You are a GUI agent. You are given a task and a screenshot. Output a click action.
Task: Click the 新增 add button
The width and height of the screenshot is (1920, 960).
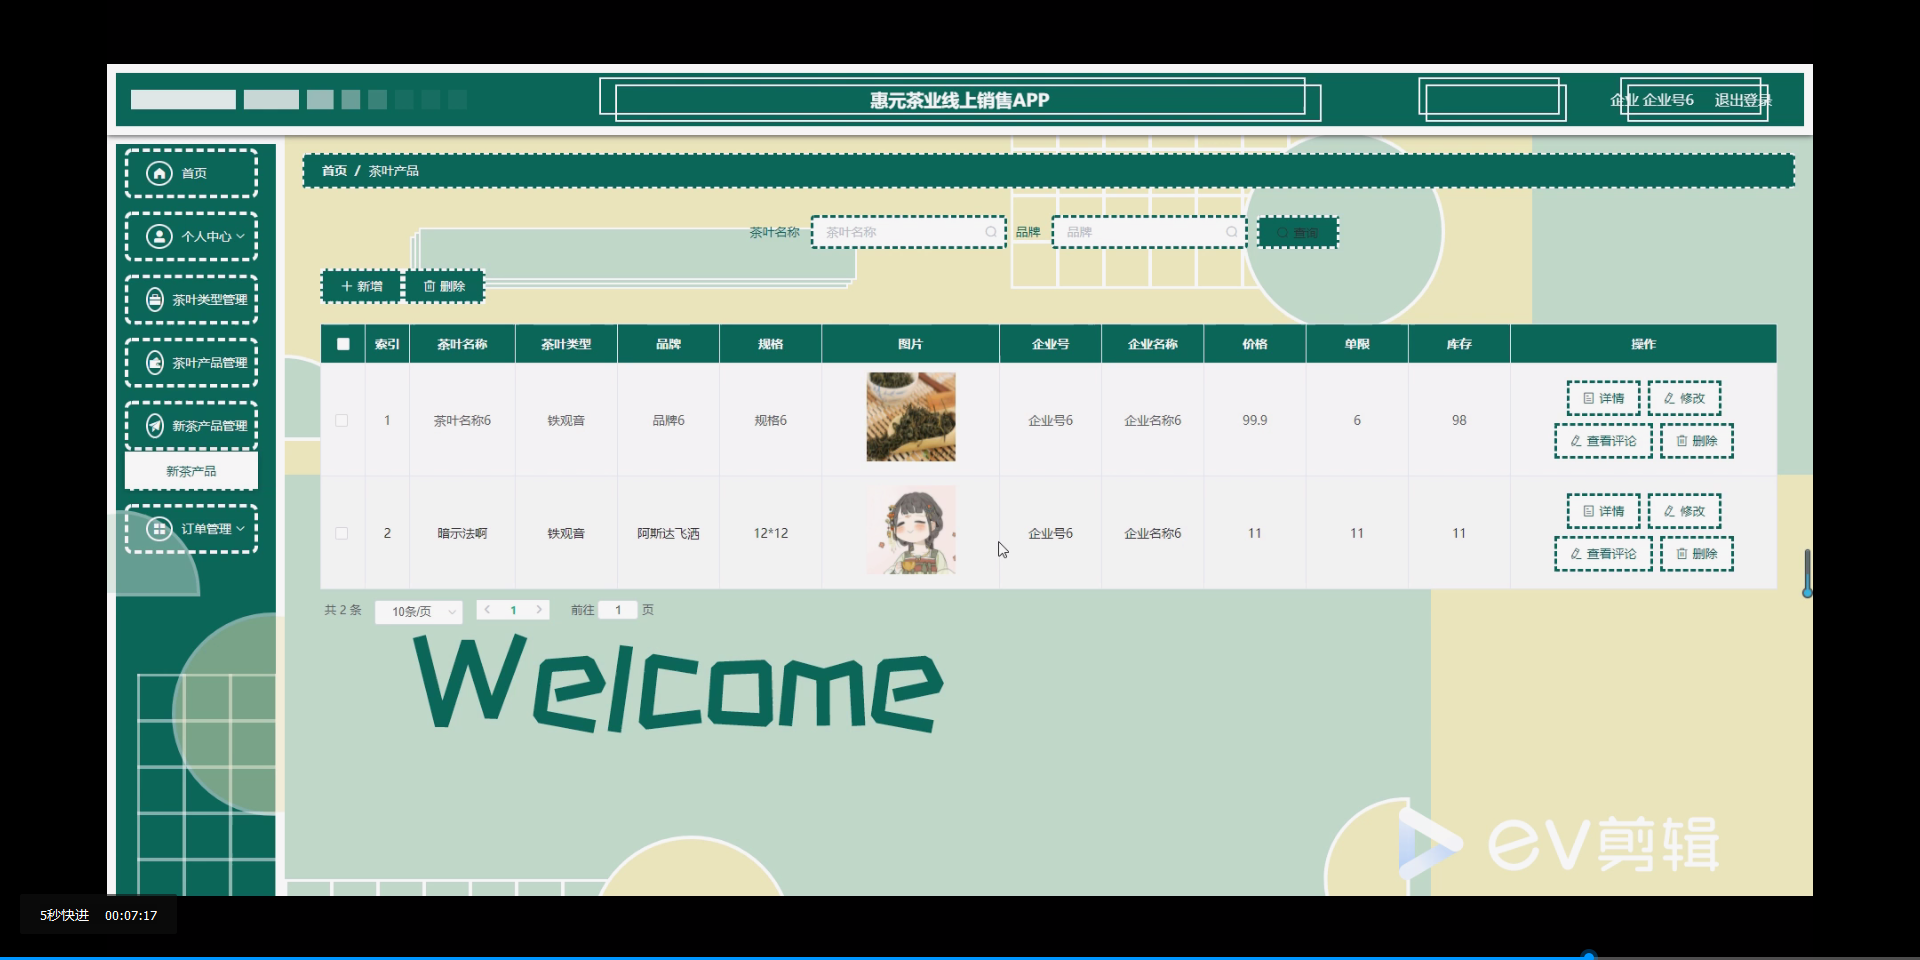point(361,286)
